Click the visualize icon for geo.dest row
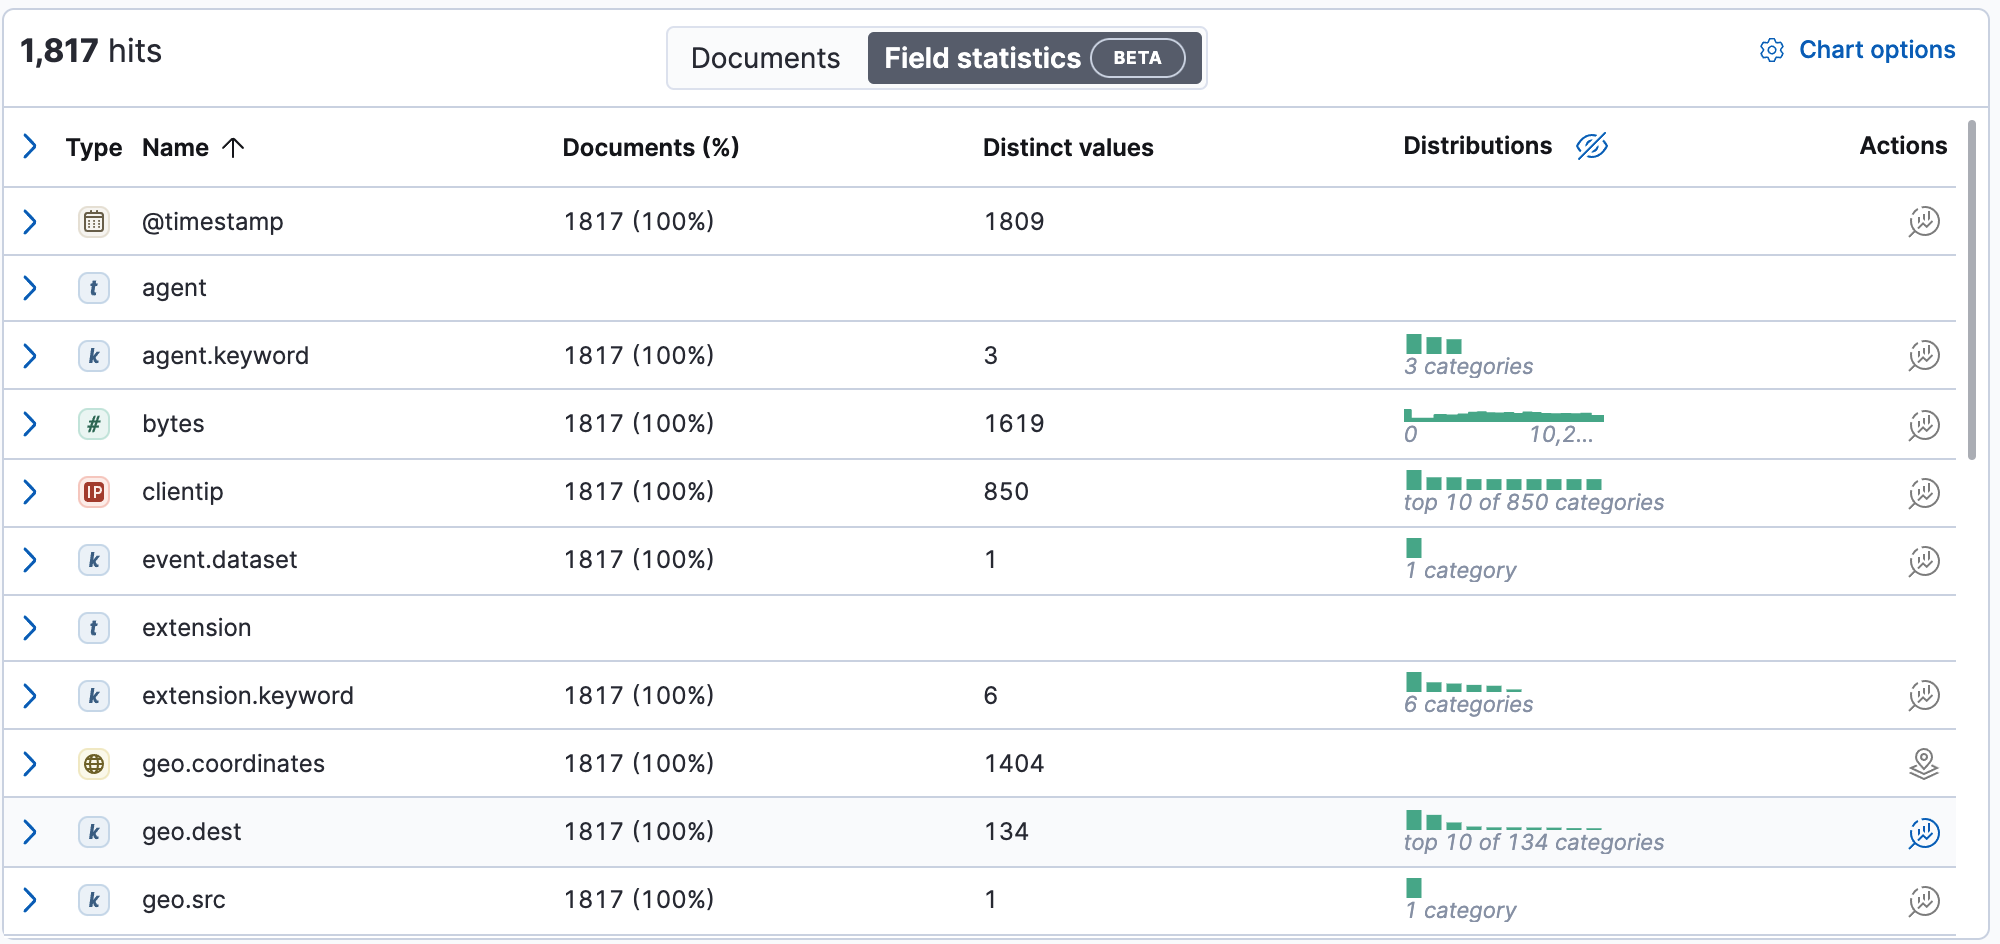 click(x=1924, y=831)
